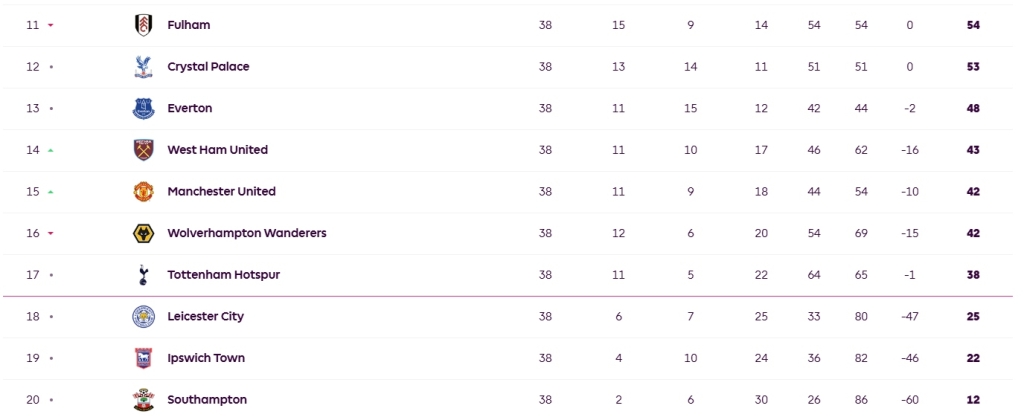Click Manchester United's 42 points value
The width and height of the screenshot is (1024, 420).
click(x=973, y=191)
